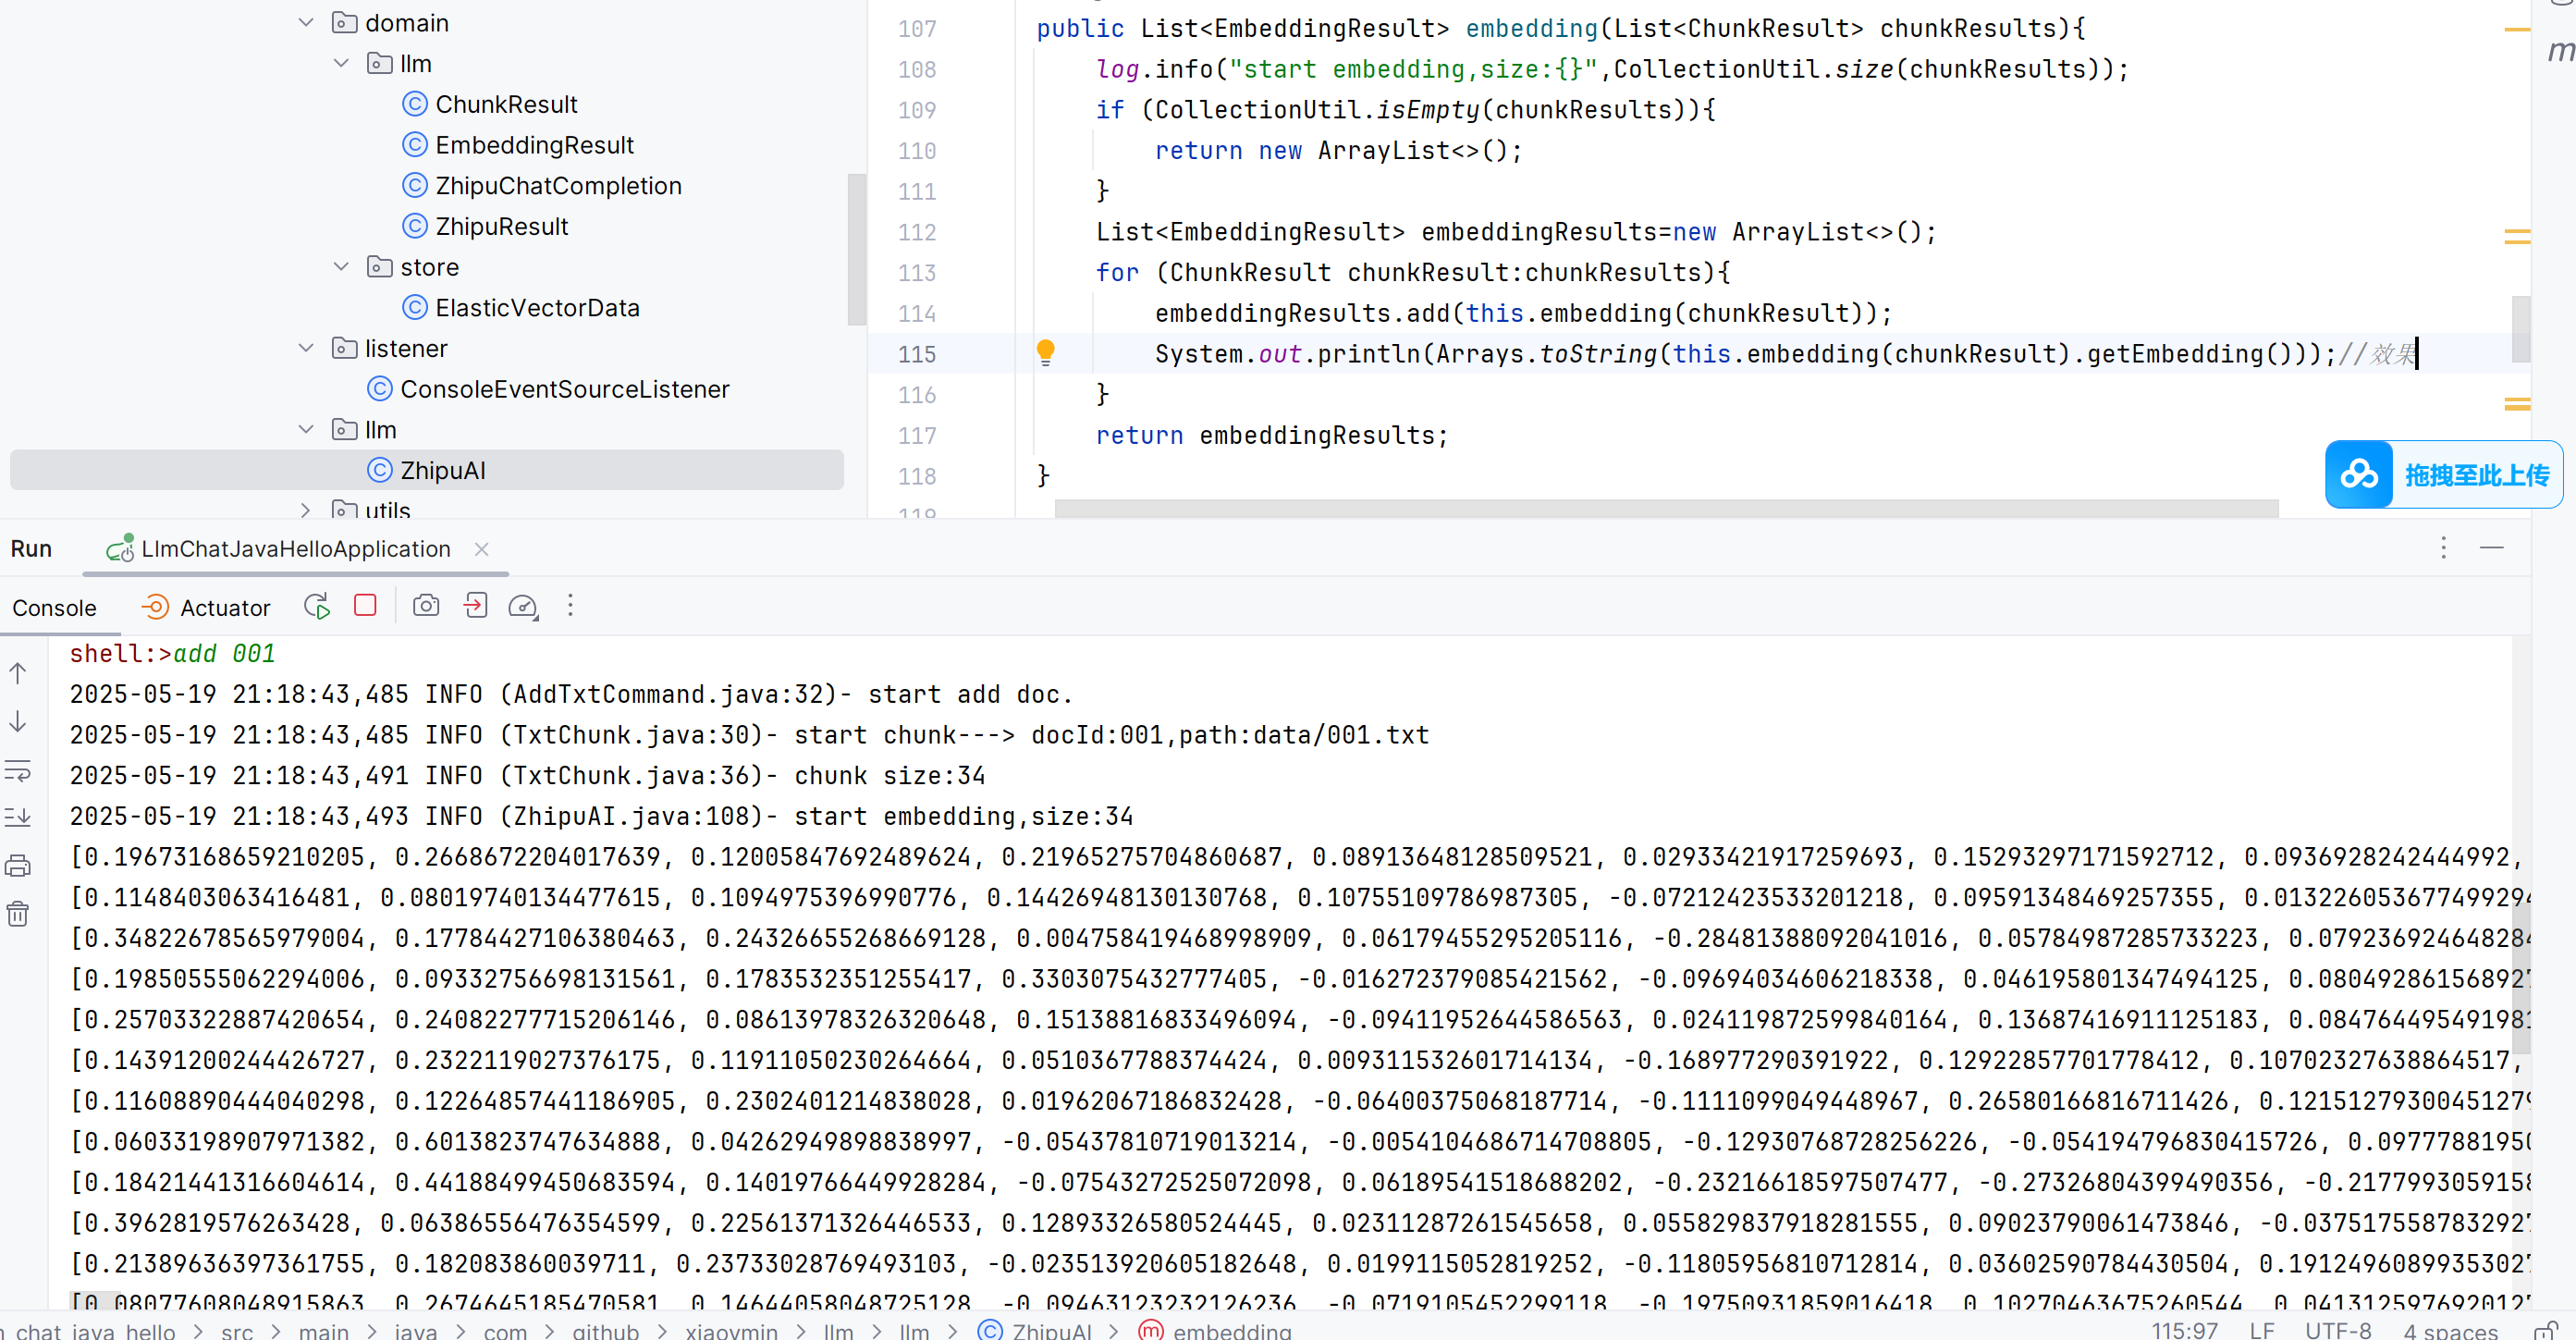
Task: Clear console with trash icon
Action: pos(18,914)
